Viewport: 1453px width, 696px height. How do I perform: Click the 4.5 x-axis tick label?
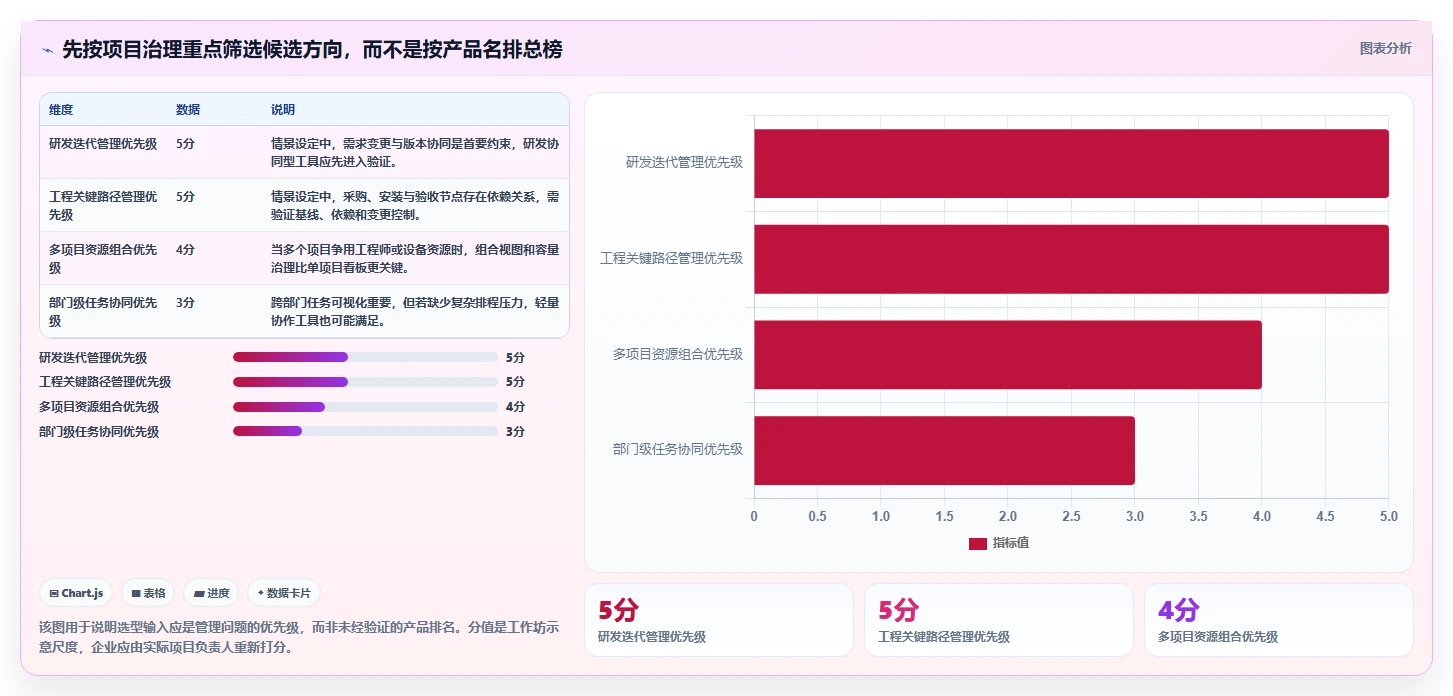pyautogui.click(x=1325, y=517)
